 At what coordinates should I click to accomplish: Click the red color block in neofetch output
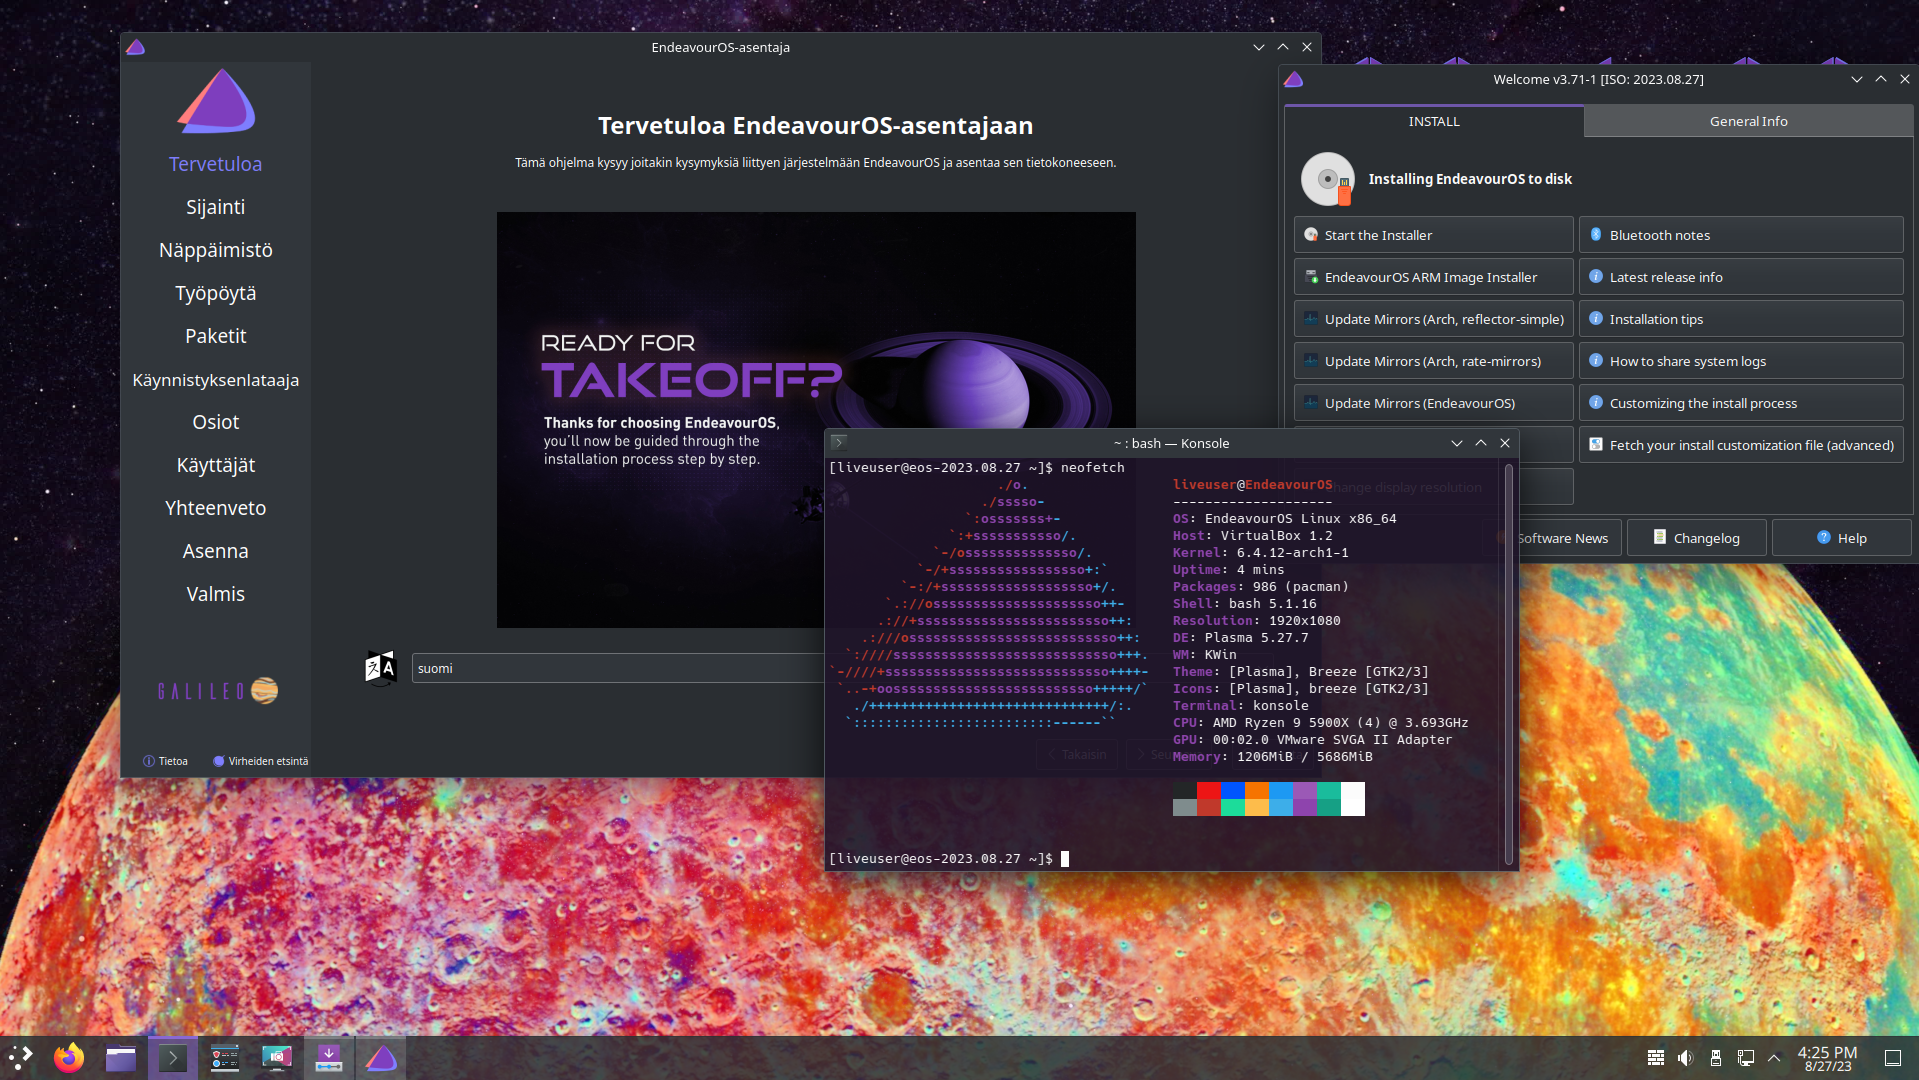[1209, 791]
